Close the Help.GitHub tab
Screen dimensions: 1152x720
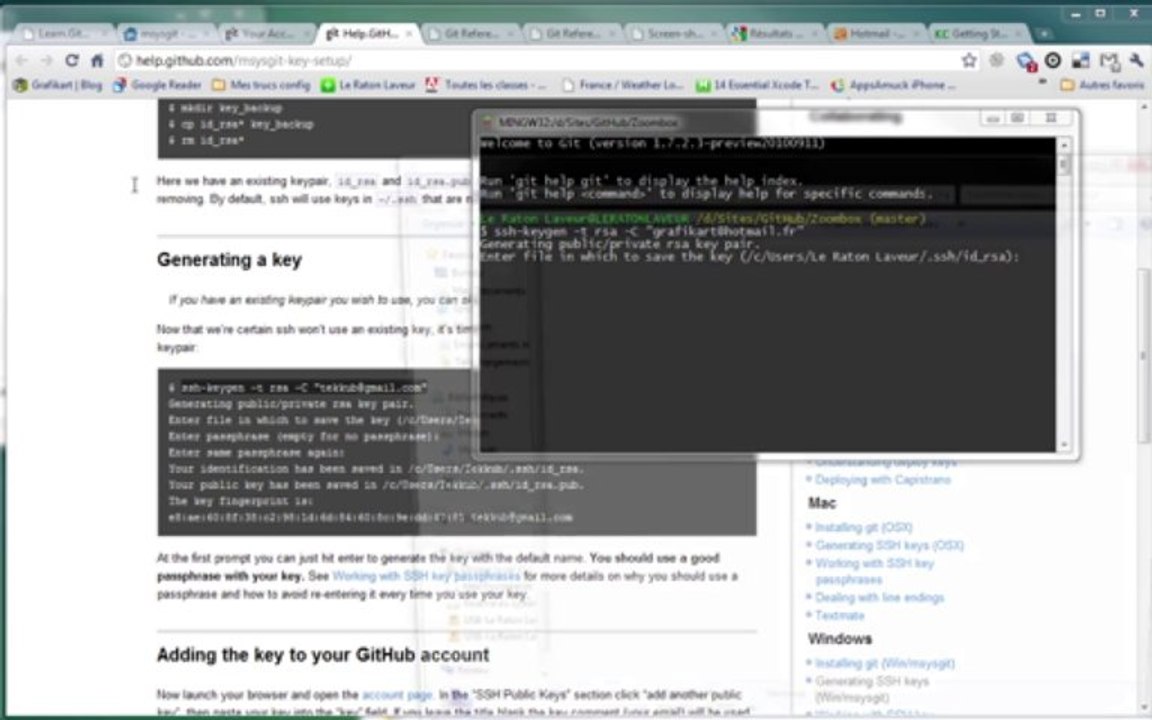(x=409, y=34)
